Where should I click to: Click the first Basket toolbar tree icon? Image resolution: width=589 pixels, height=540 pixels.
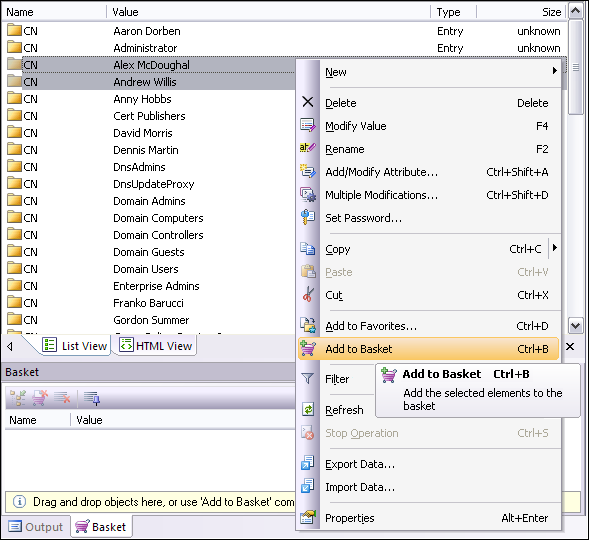pos(18,398)
